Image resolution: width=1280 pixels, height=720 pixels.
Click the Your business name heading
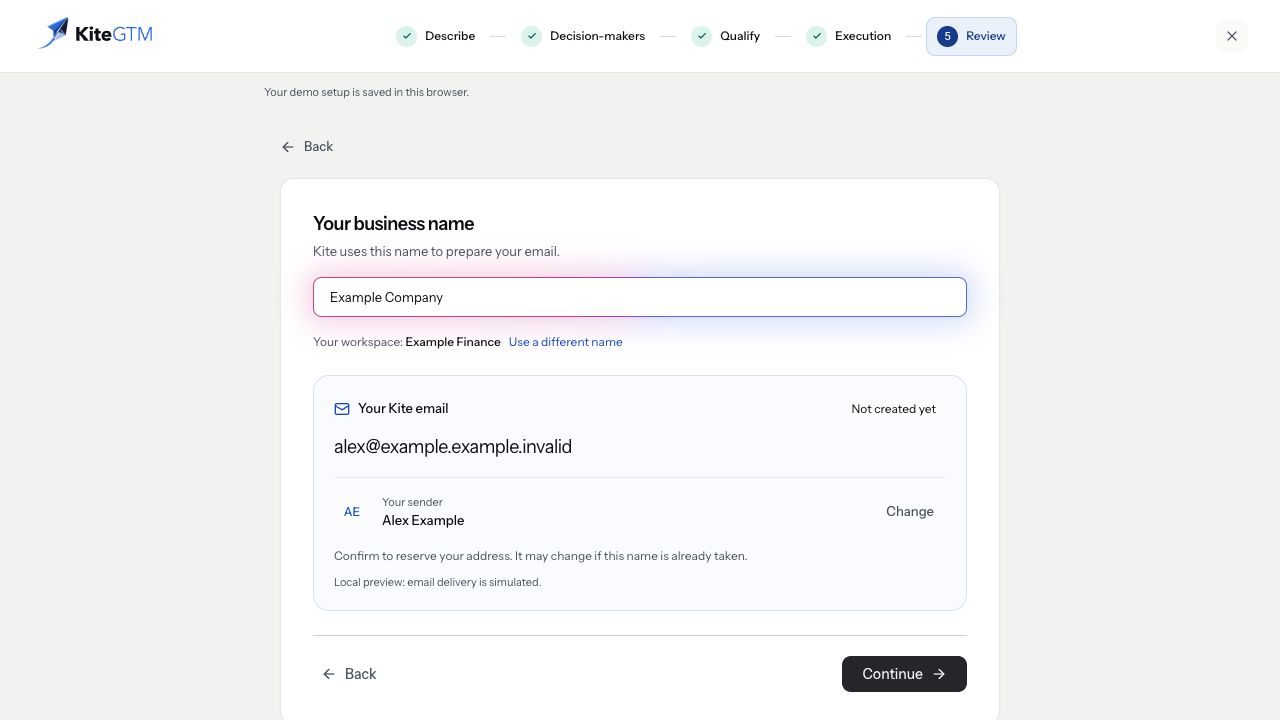(393, 223)
